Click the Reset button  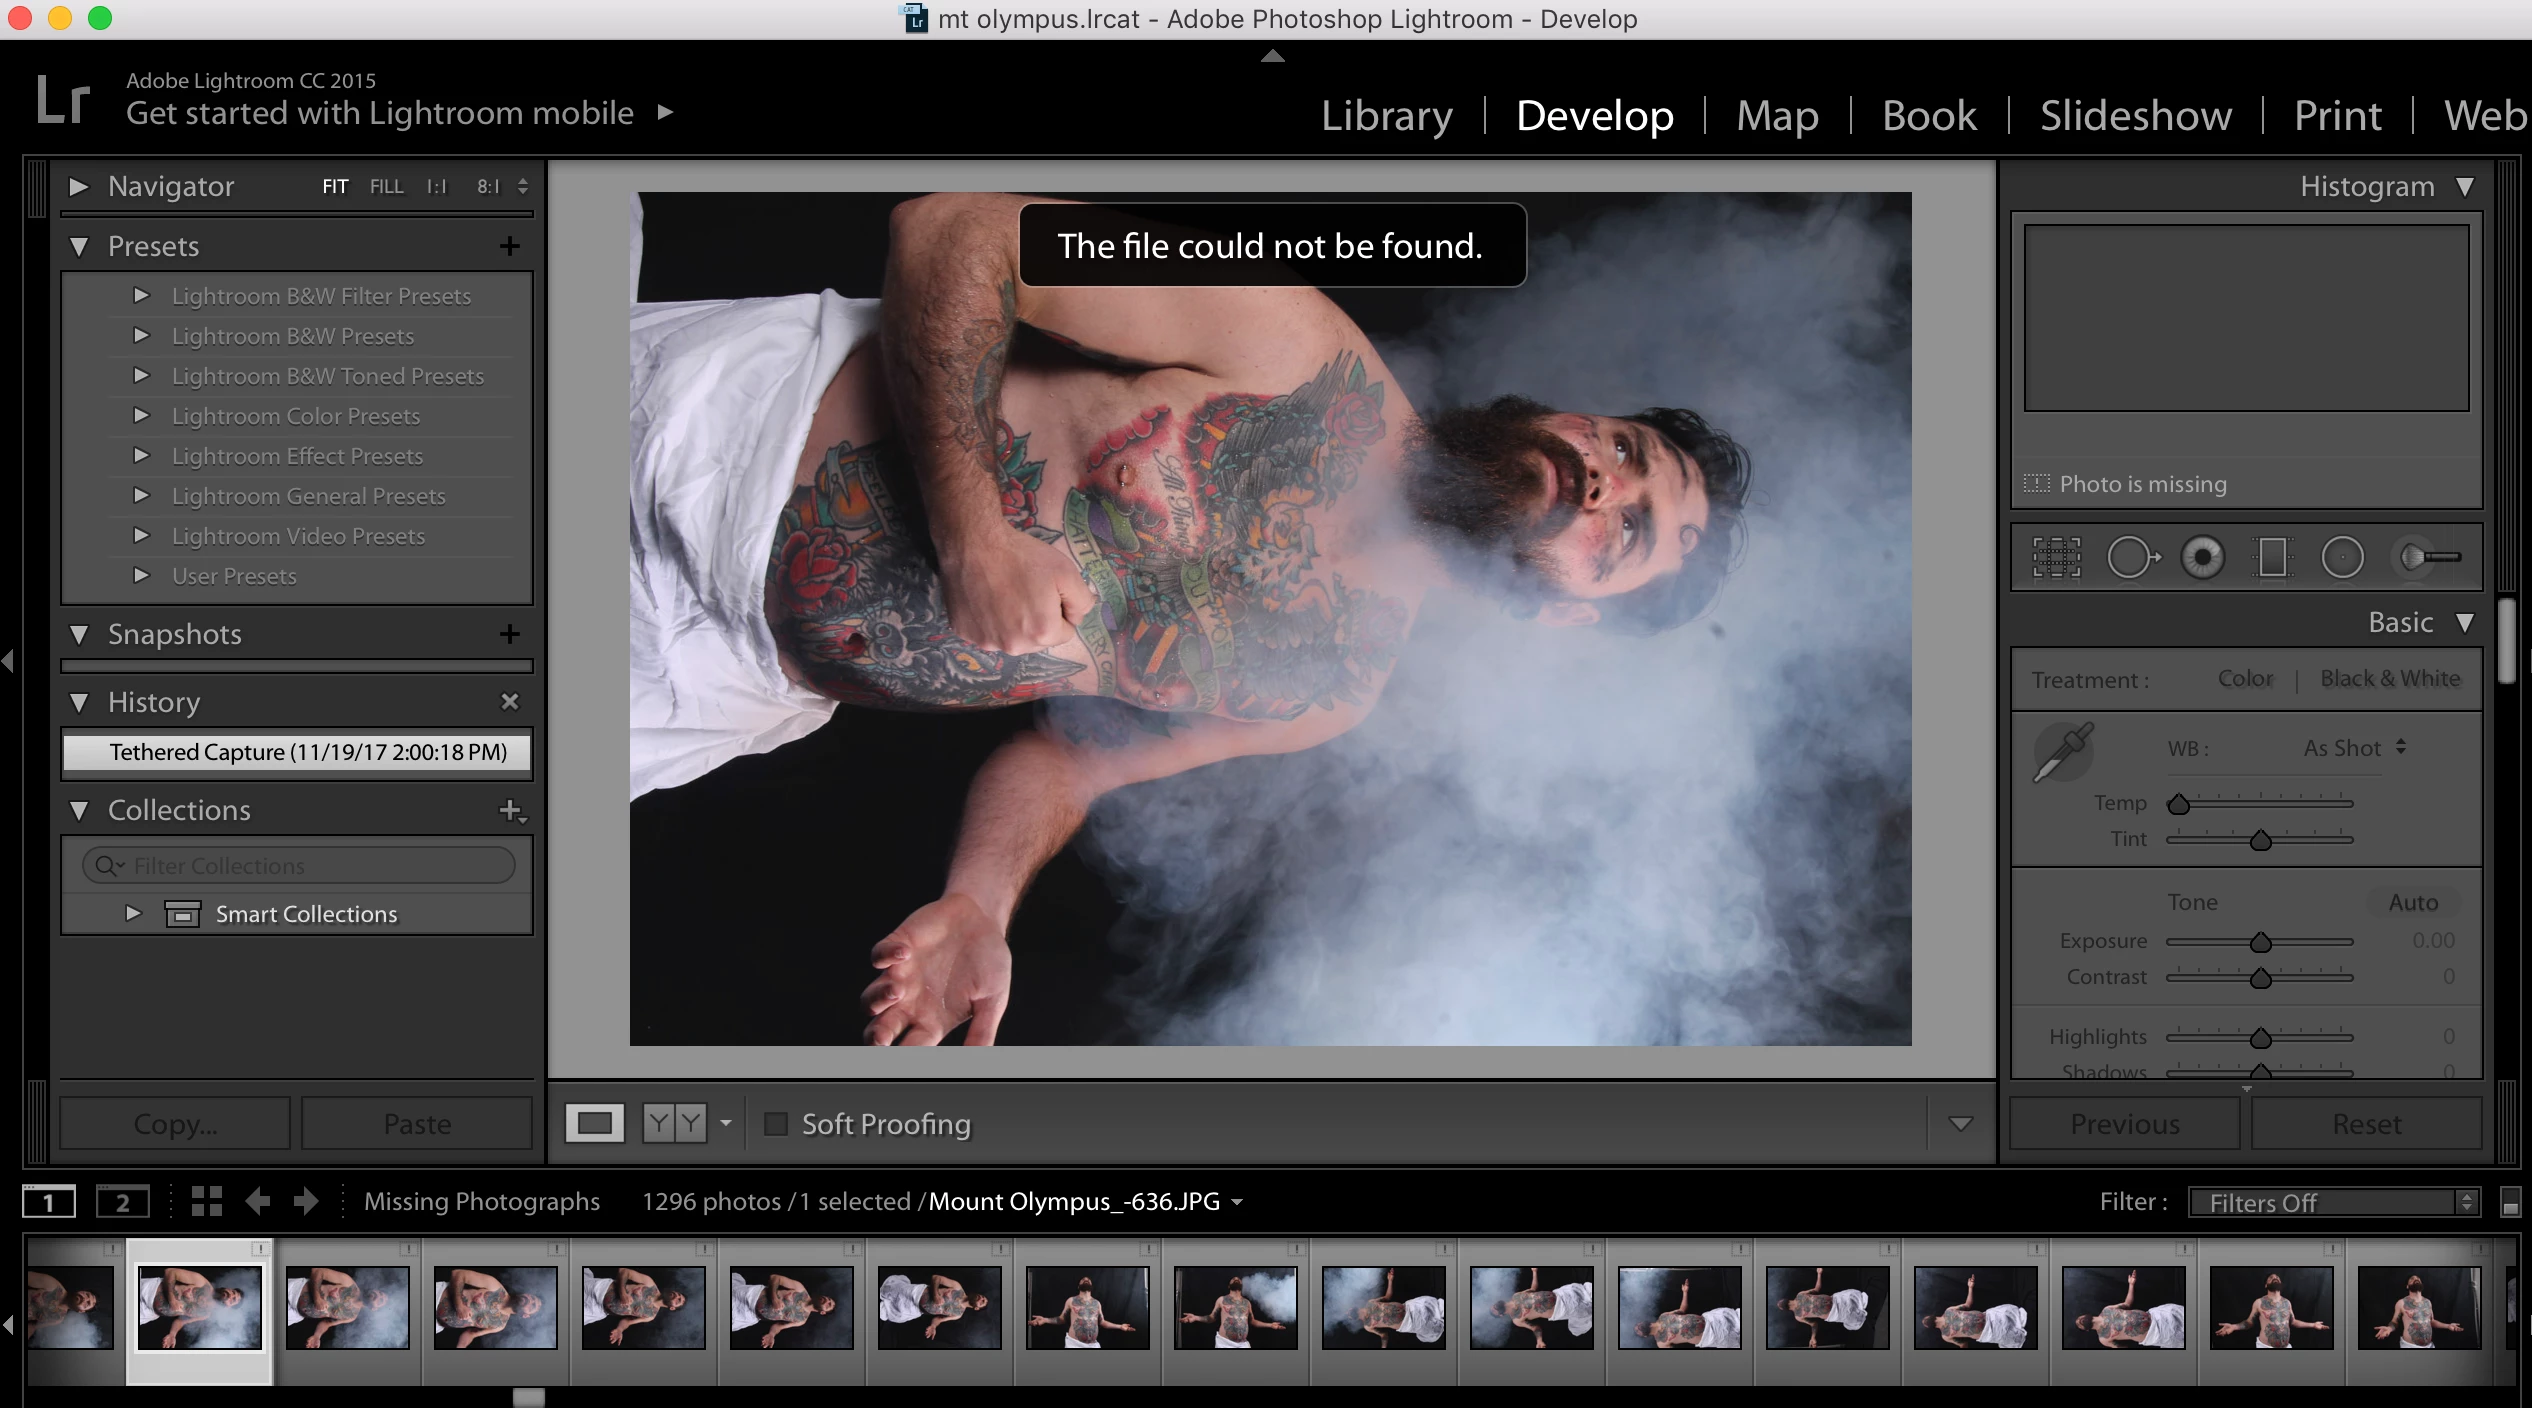coord(2366,1124)
